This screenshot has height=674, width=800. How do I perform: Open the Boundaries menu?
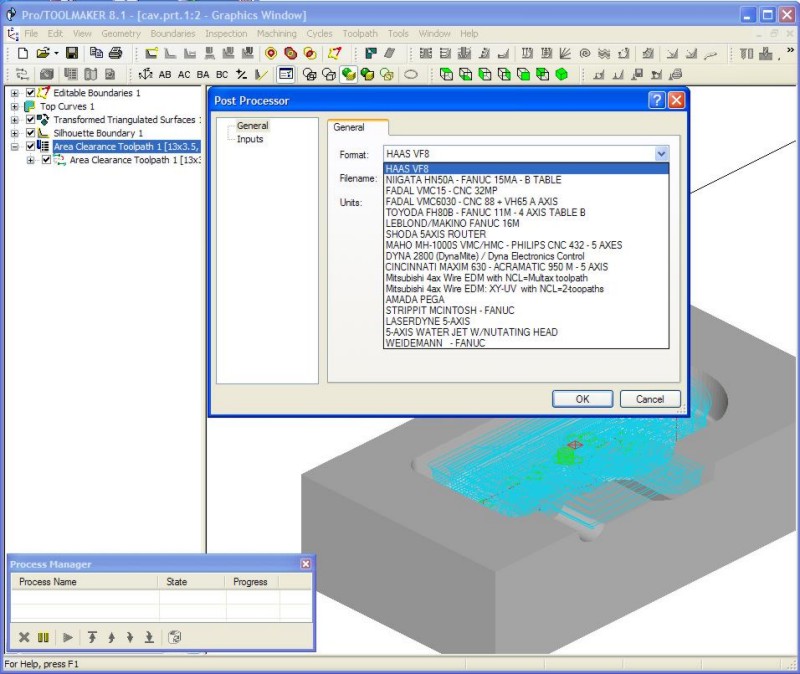pos(173,34)
